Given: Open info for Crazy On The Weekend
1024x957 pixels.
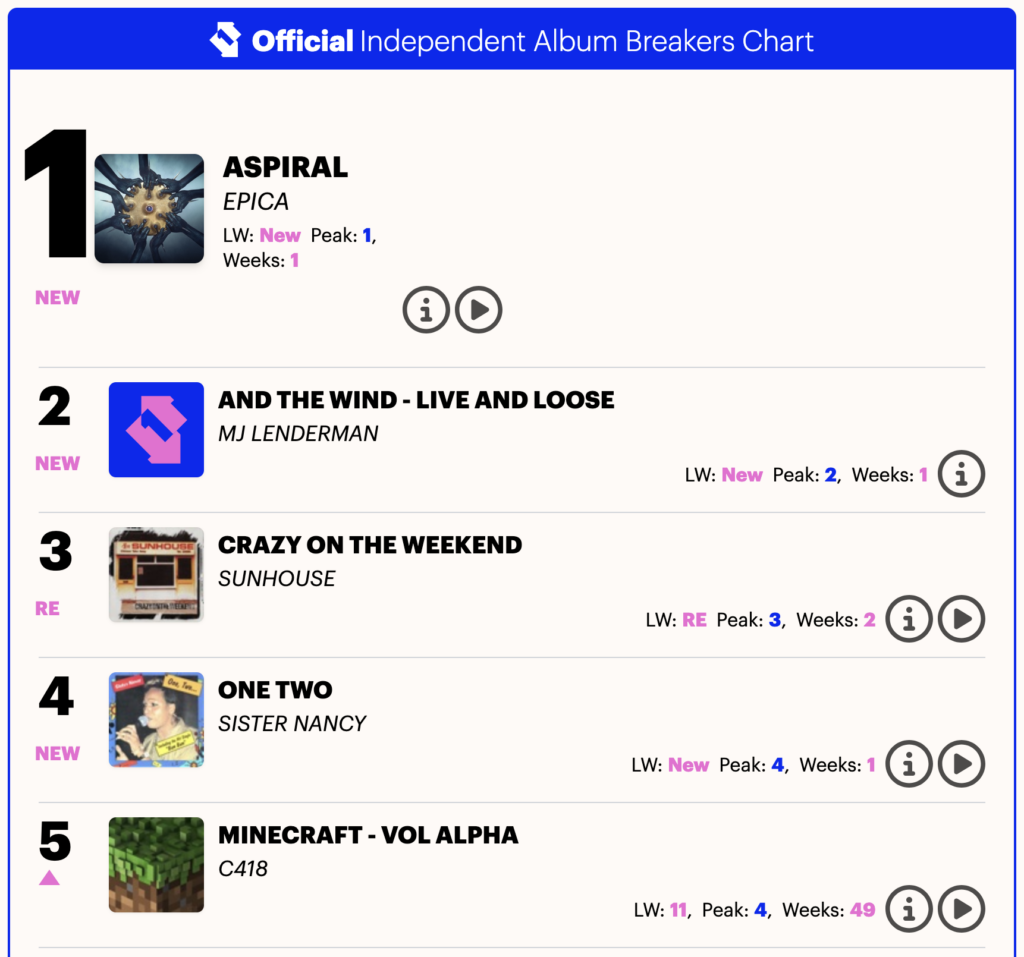Looking at the screenshot, I should click(x=909, y=620).
